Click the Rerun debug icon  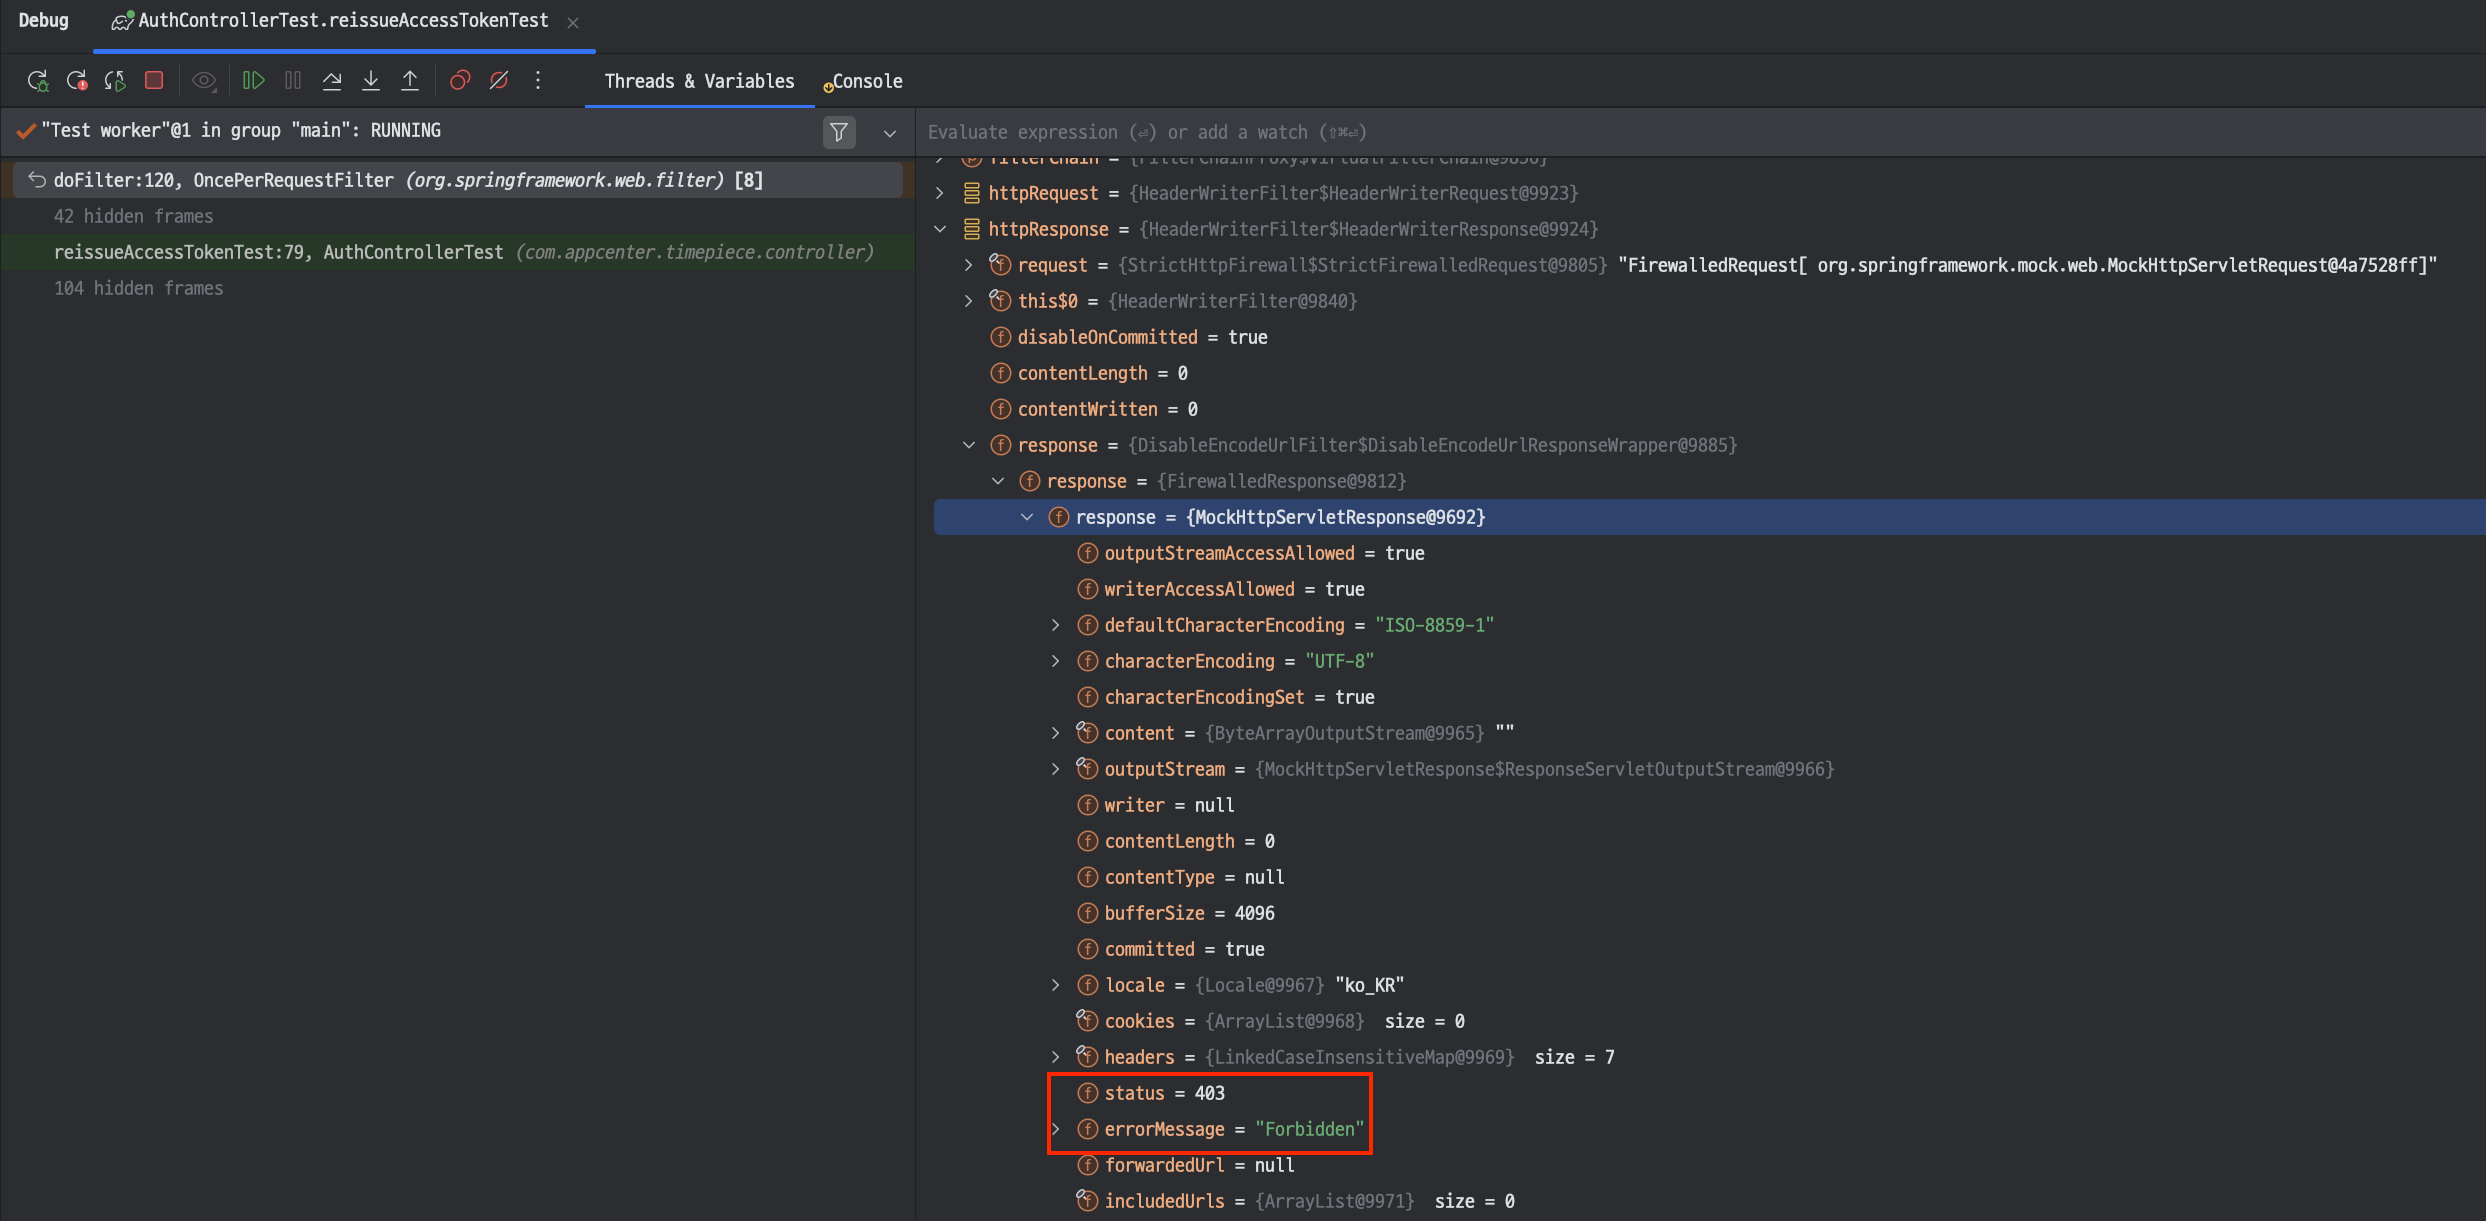[37, 81]
